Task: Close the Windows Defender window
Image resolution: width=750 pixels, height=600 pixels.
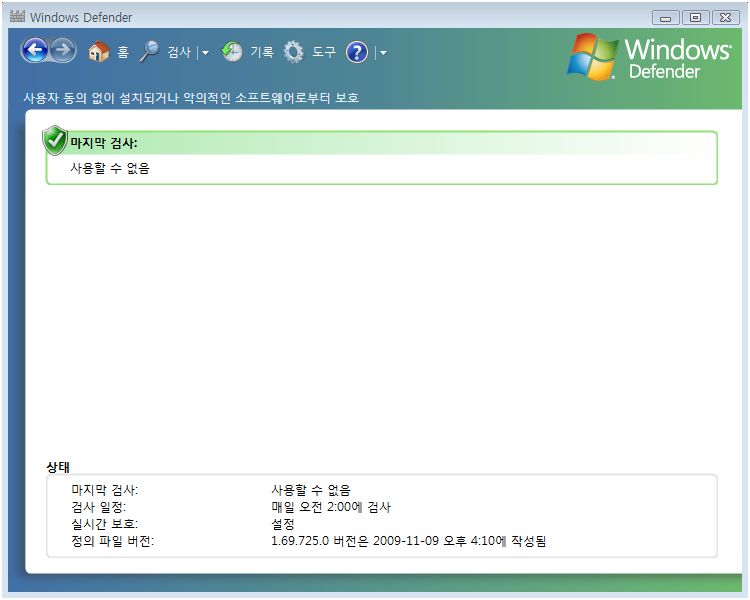Action: [726, 18]
